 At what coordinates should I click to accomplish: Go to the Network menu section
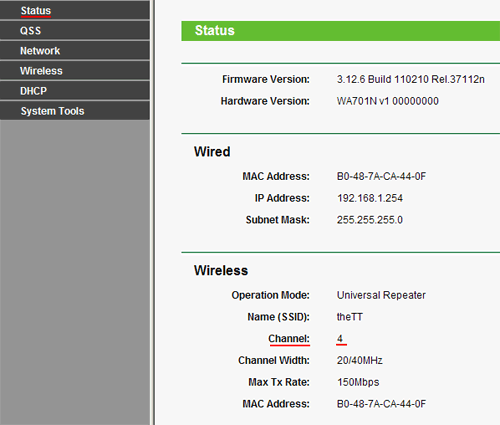[x=75, y=51]
